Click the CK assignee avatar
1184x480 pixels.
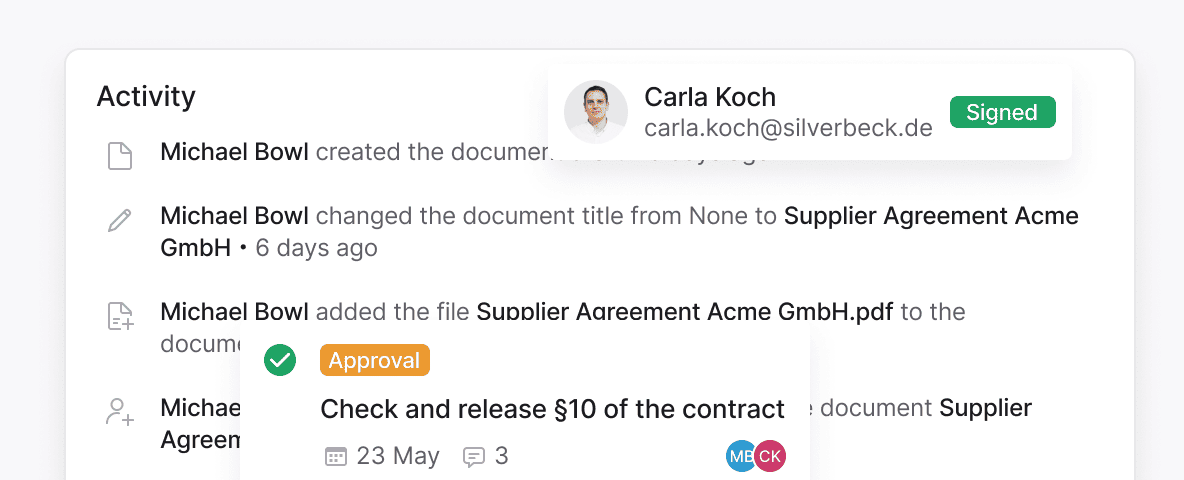point(770,456)
